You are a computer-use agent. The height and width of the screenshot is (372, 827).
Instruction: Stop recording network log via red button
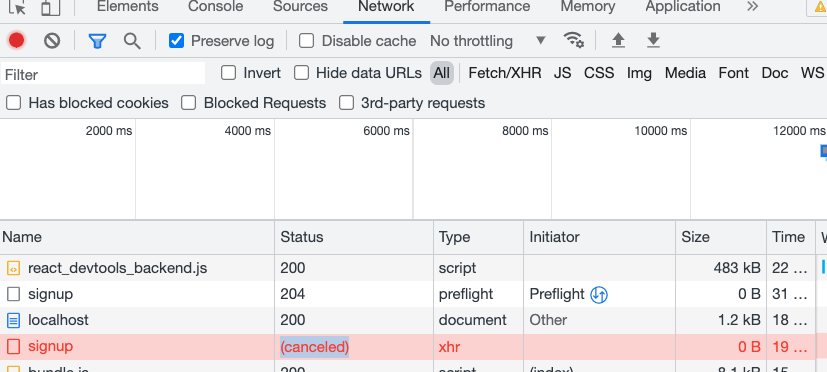(16, 41)
